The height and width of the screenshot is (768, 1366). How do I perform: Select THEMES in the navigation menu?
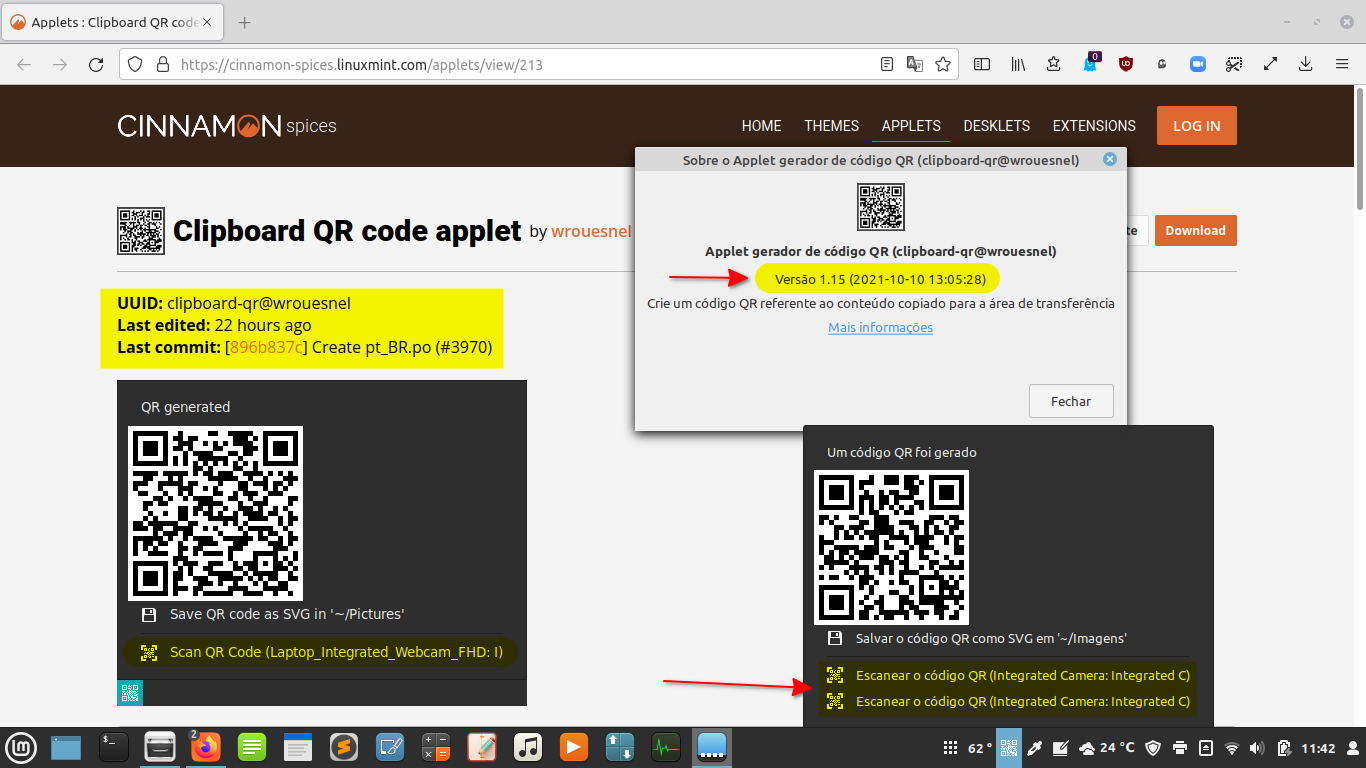click(831, 126)
